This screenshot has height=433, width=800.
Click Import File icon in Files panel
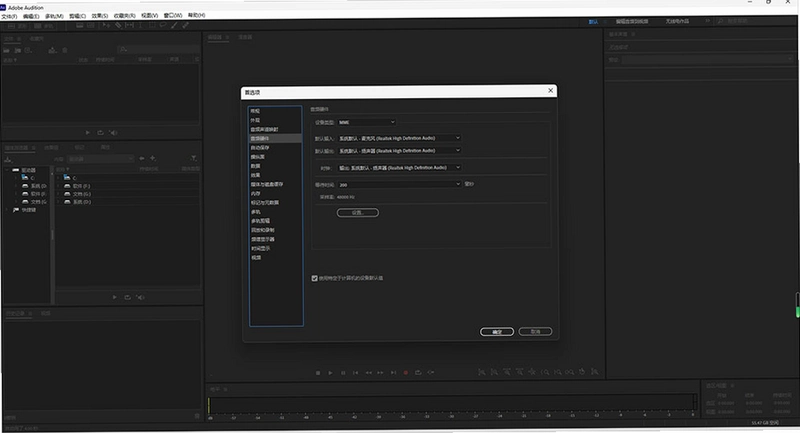pyautogui.click(x=17, y=50)
